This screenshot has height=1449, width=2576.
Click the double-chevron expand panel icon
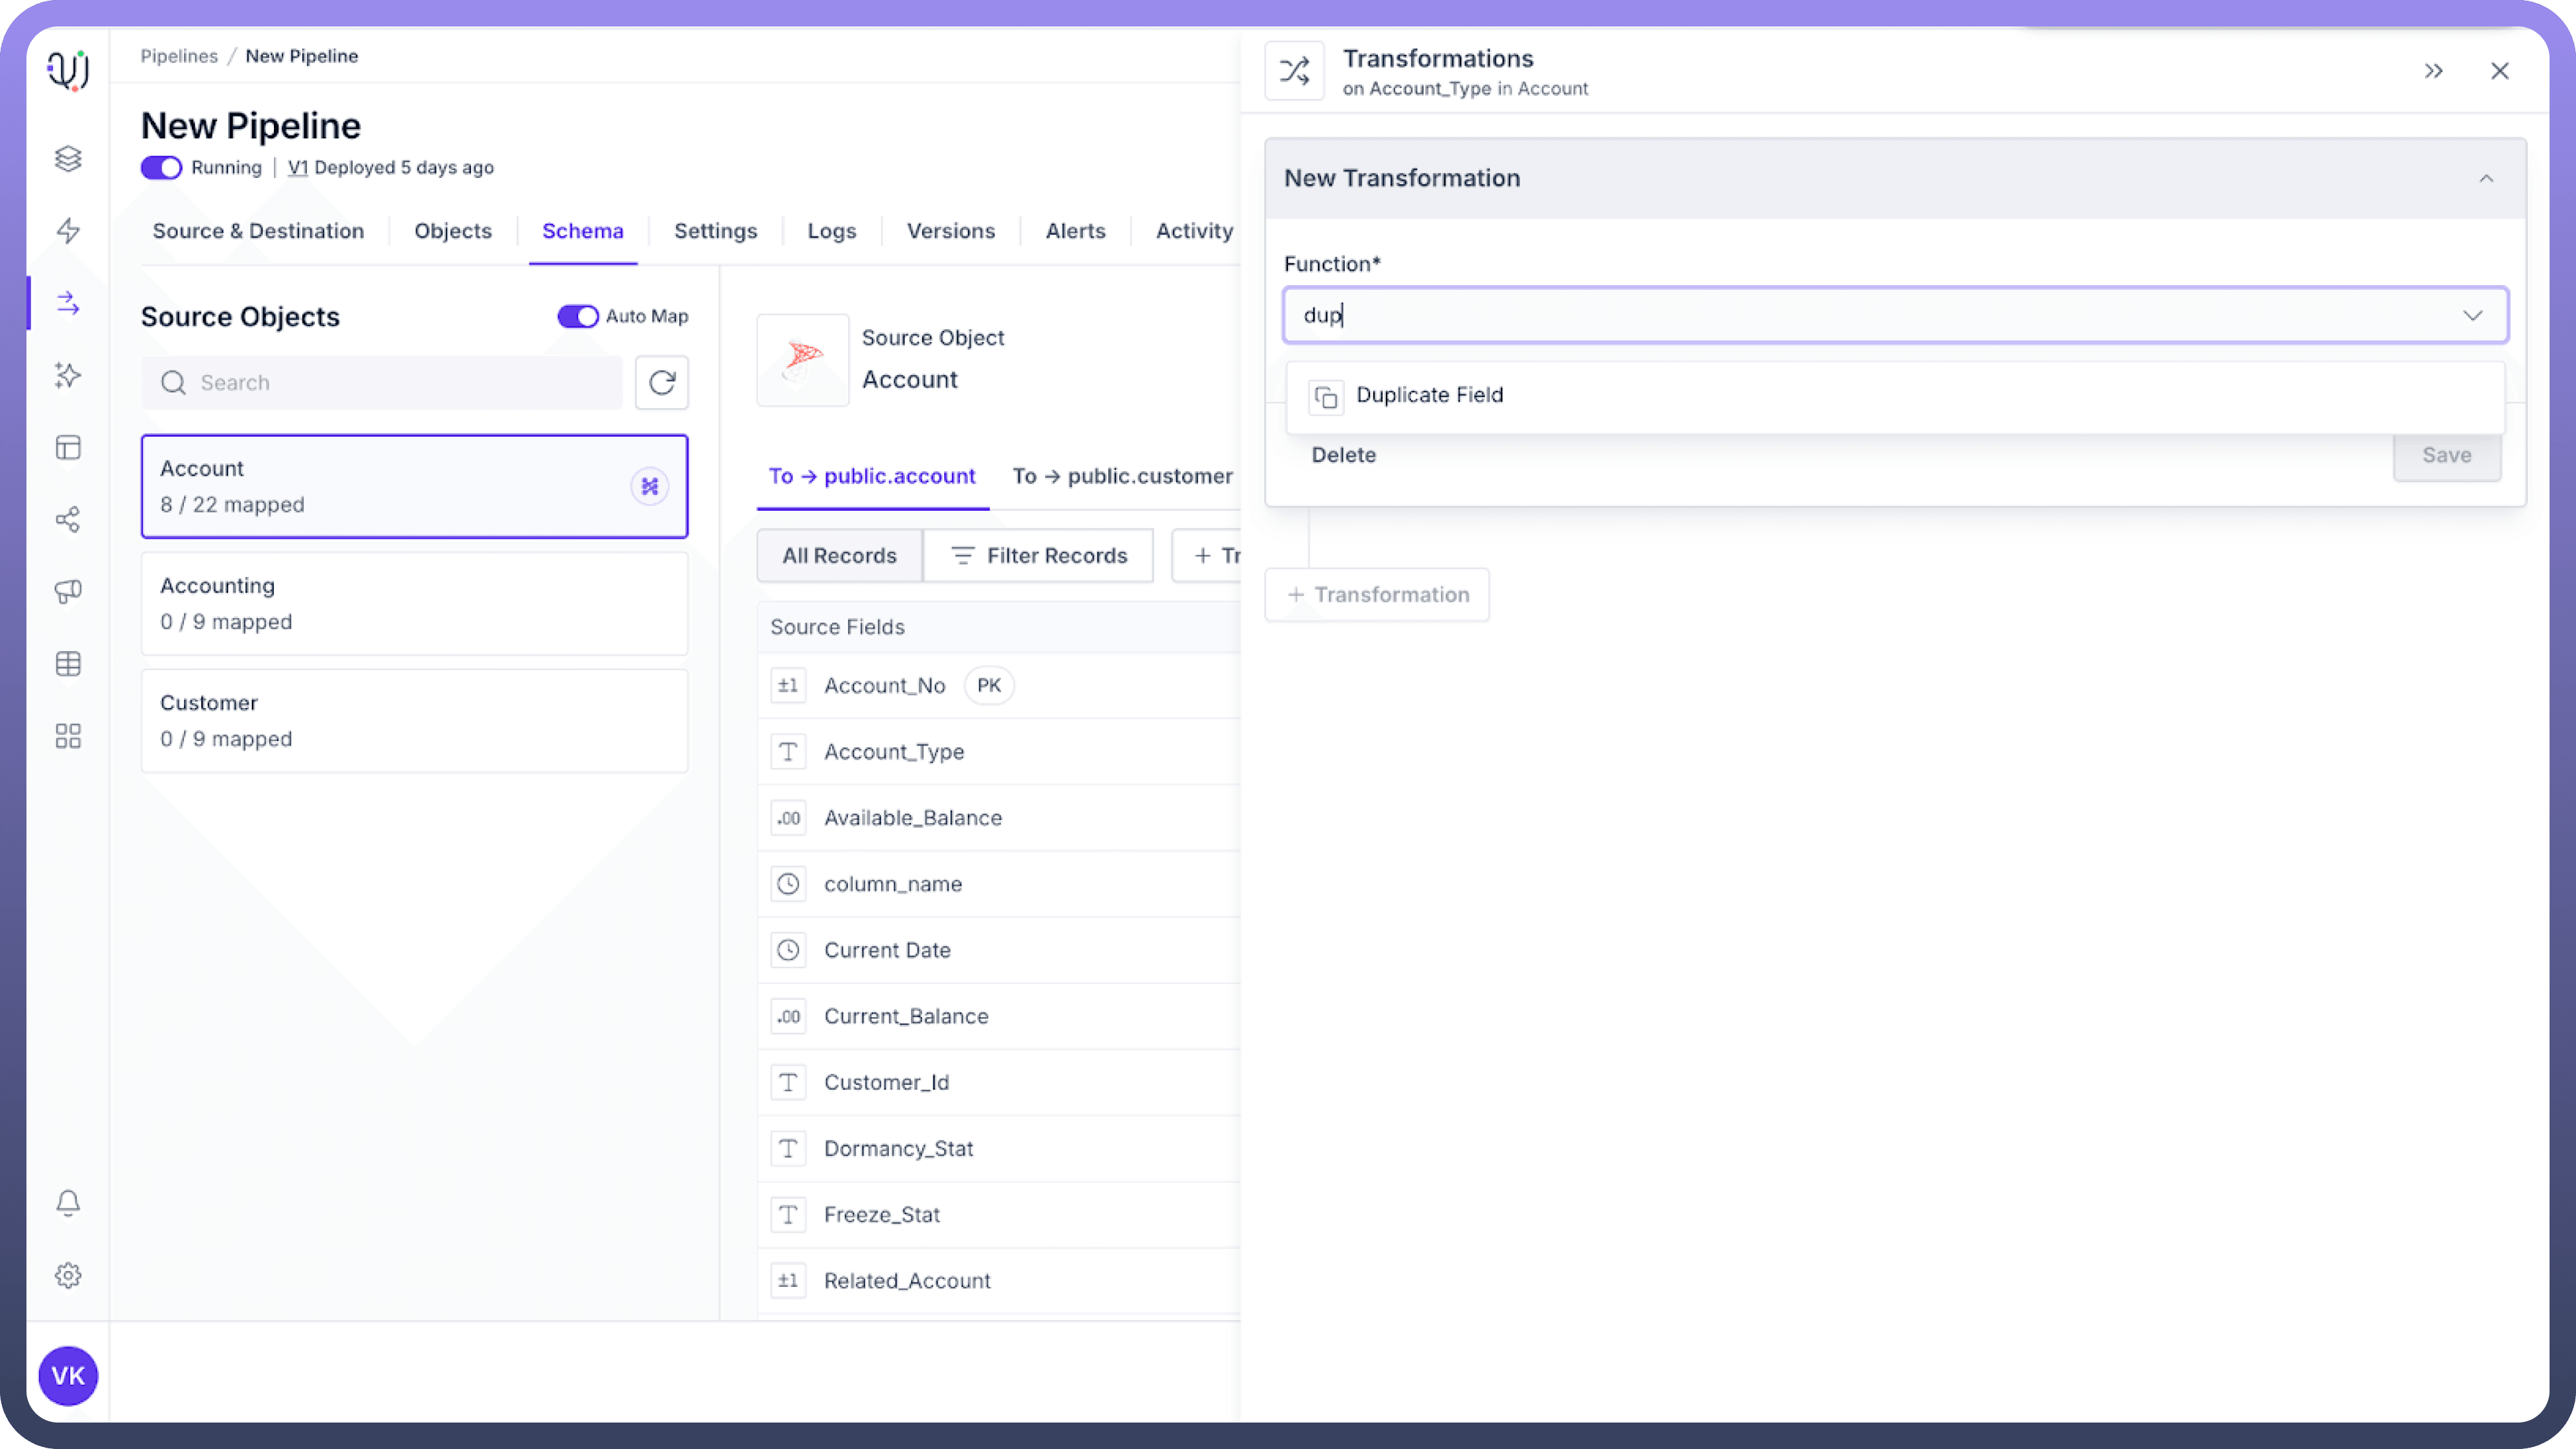(2433, 71)
